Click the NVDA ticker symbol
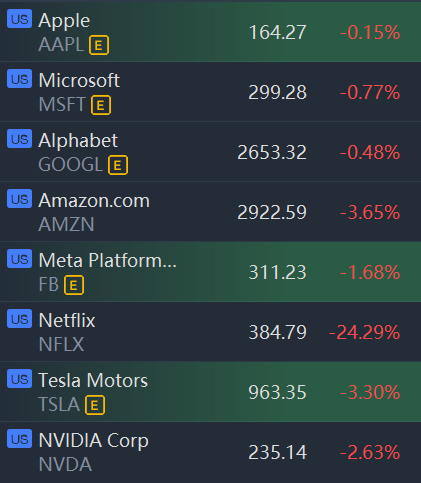Image resolution: width=421 pixels, height=483 pixels. pos(65,464)
